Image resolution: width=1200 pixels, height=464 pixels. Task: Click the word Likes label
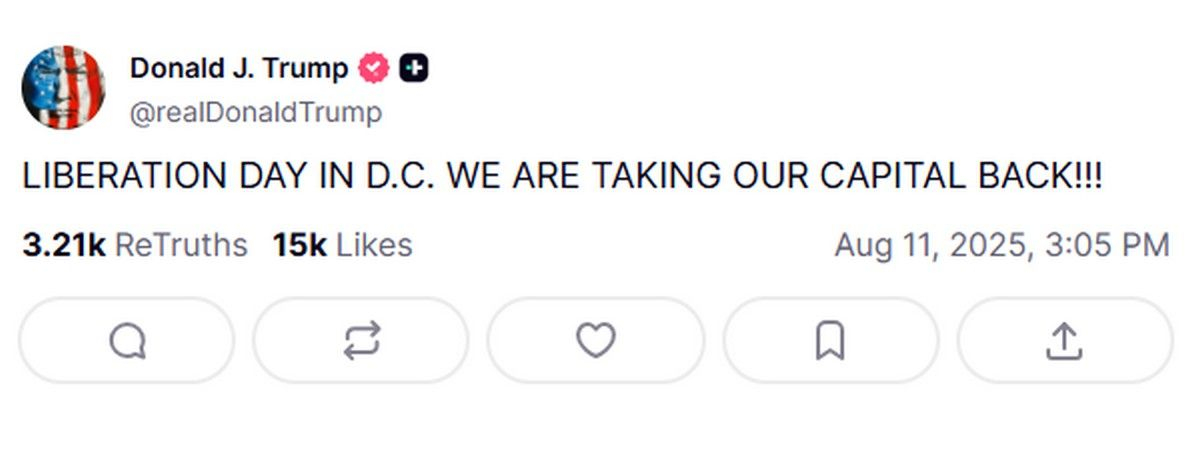(x=374, y=245)
